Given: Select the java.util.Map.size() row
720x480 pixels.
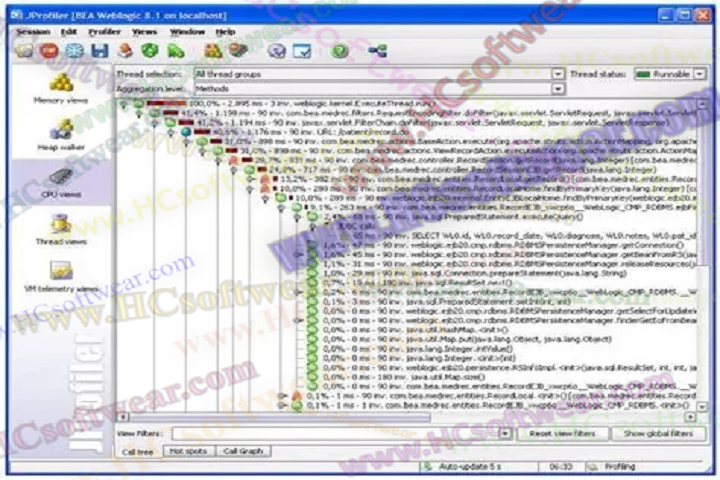Looking at the screenshot, I should click(x=397, y=377).
